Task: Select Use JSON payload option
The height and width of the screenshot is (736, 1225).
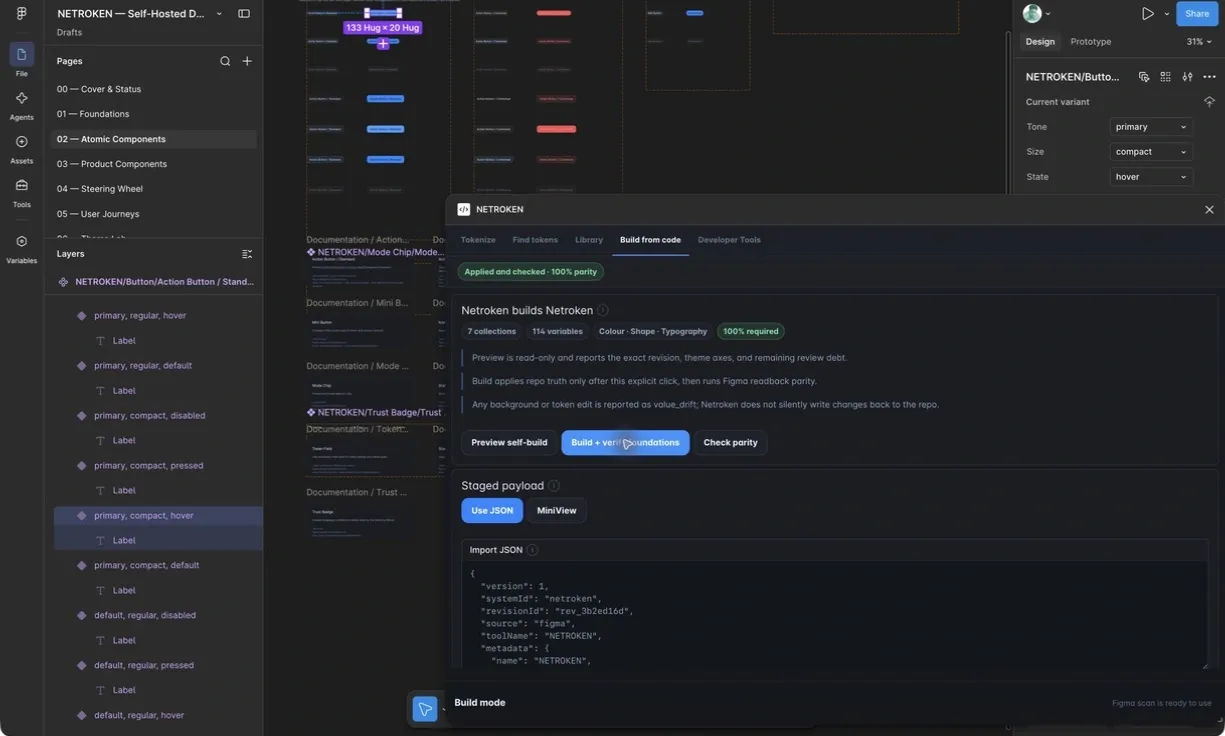Action: (x=492, y=511)
